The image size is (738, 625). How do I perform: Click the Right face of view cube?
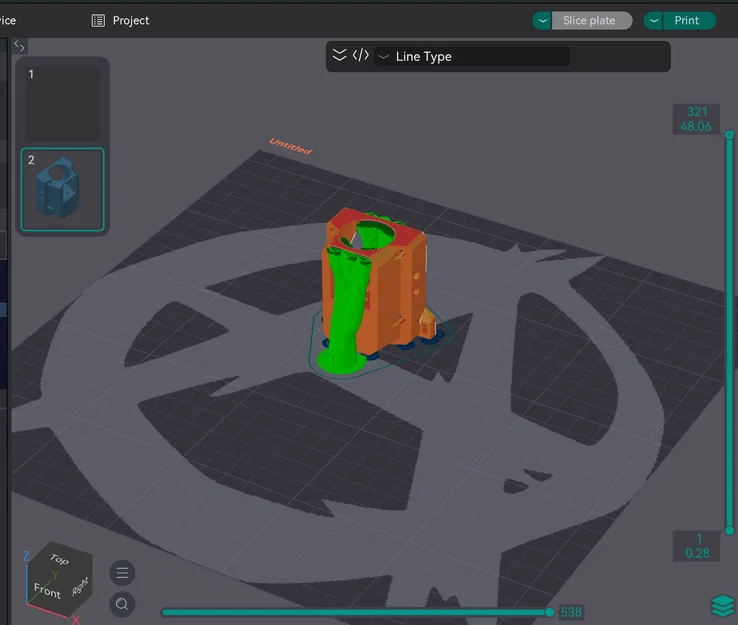[x=80, y=586]
